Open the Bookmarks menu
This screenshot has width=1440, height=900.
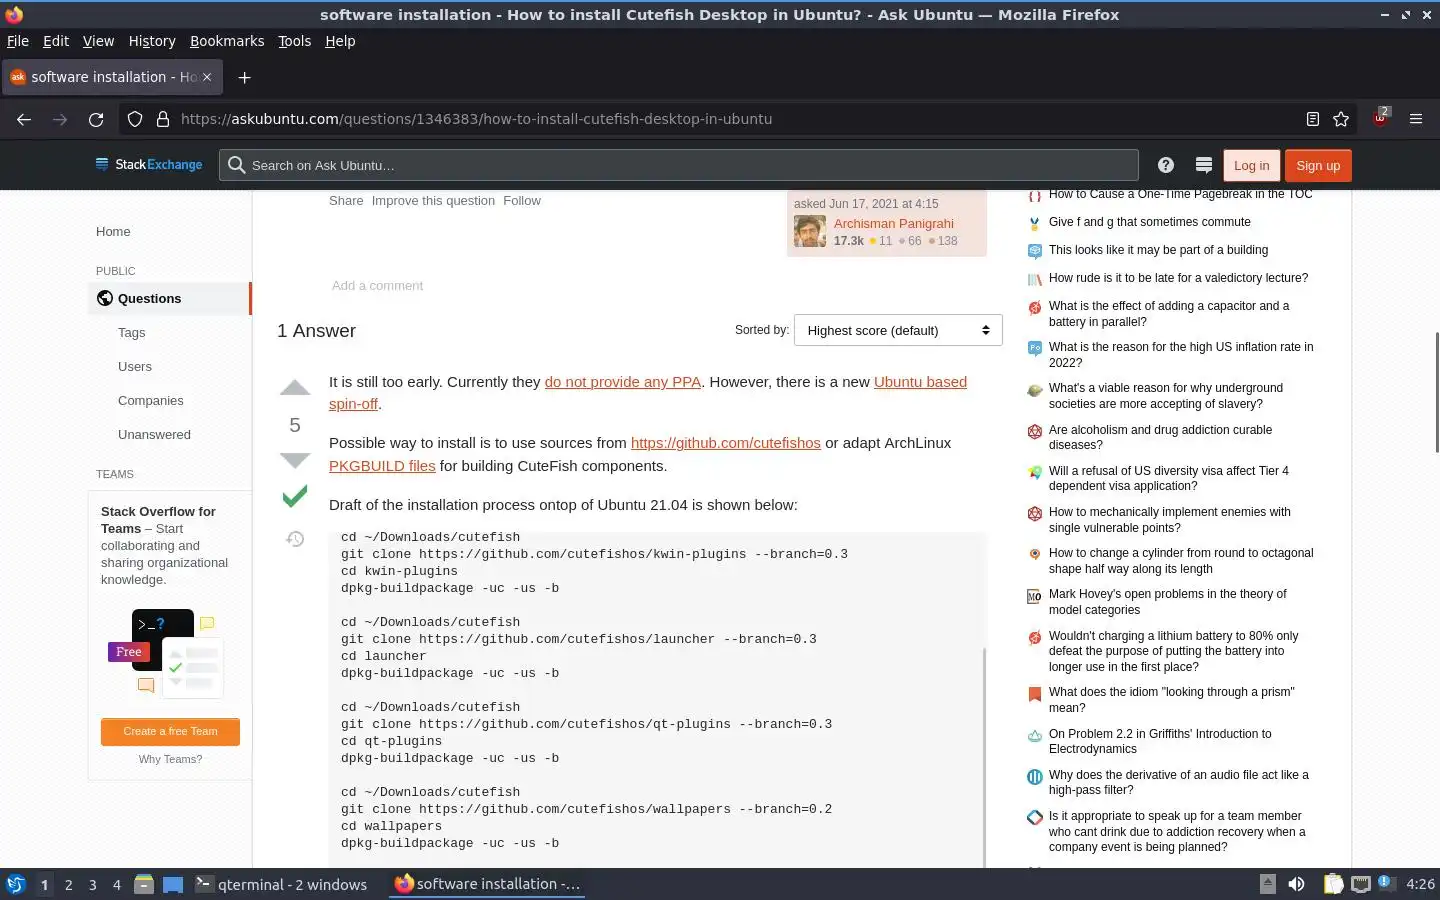click(x=227, y=41)
